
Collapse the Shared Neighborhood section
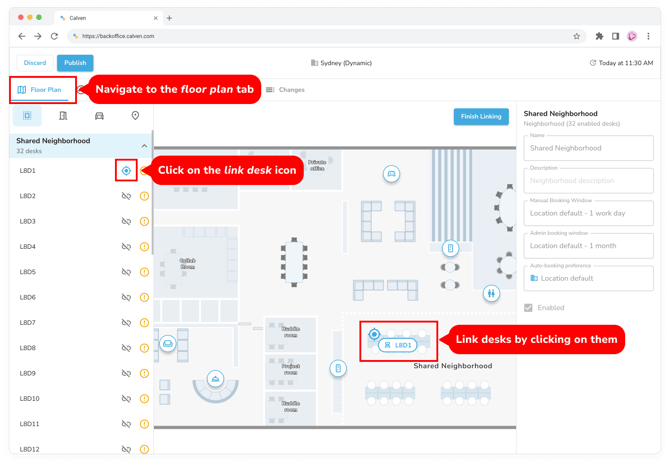[x=143, y=146]
